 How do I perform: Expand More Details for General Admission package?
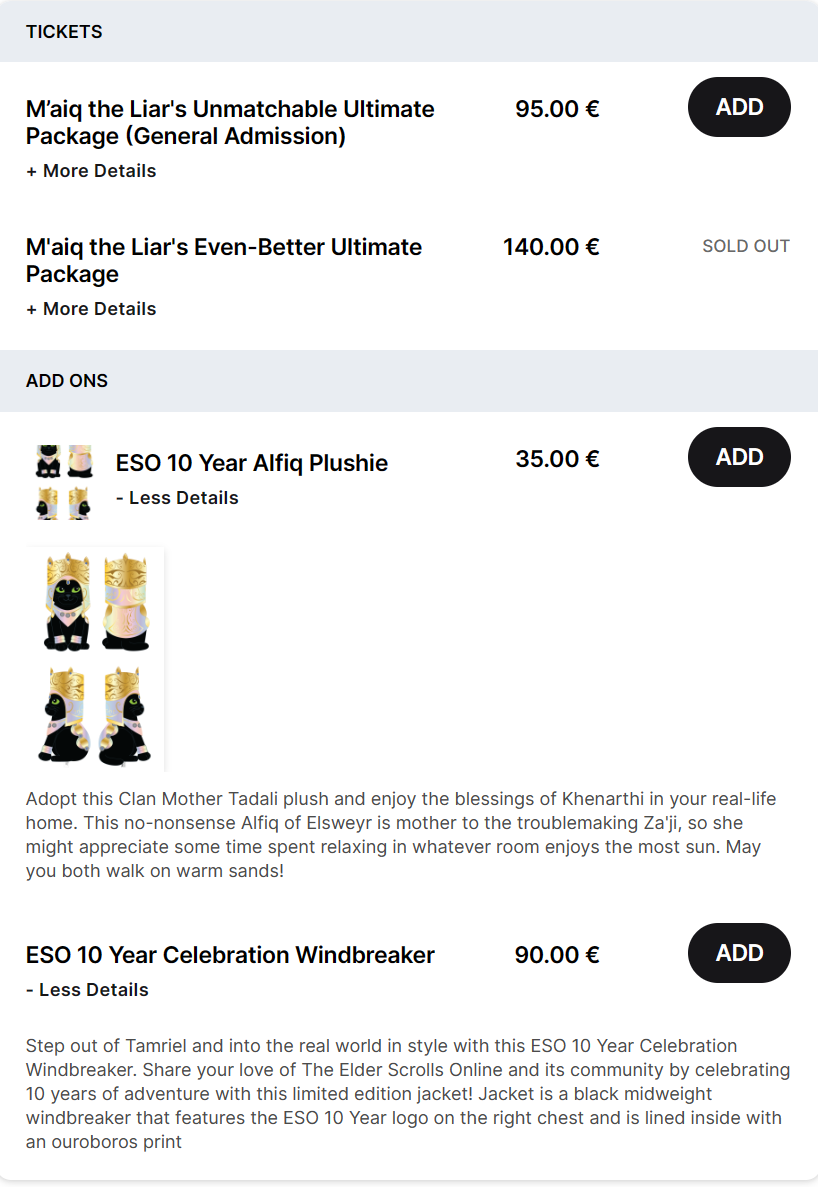point(91,171)
